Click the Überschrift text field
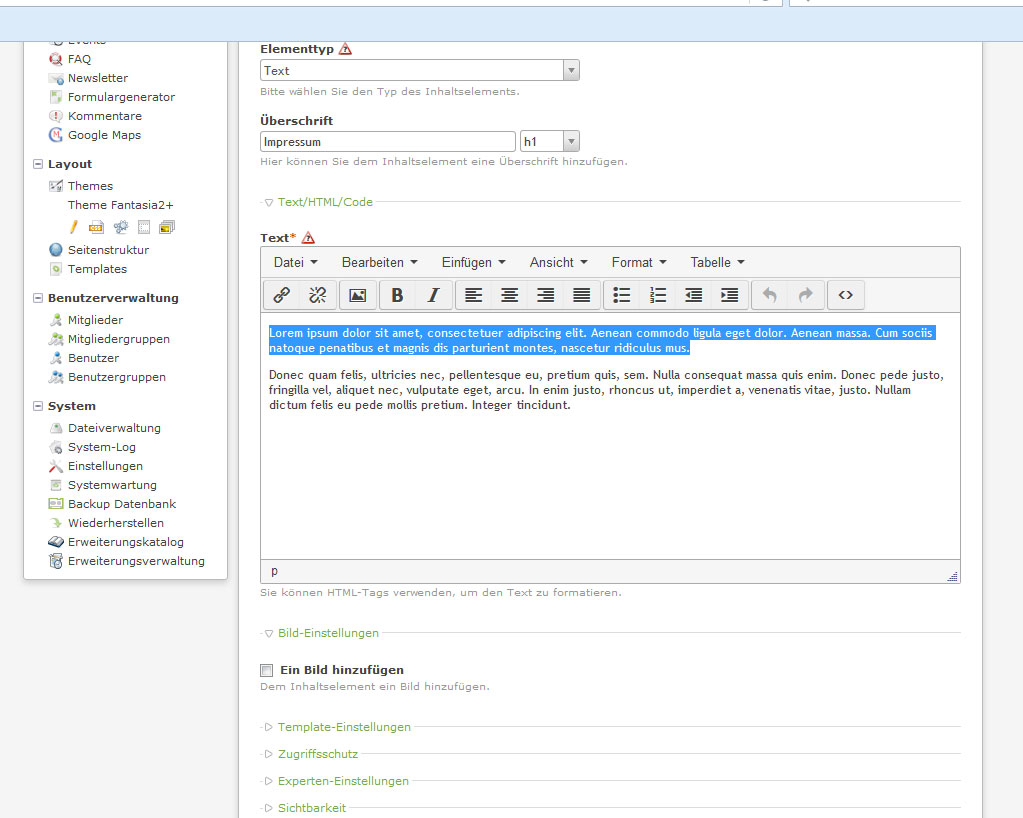Screen dimensions: 1023x818 click(x=388, y=142)
